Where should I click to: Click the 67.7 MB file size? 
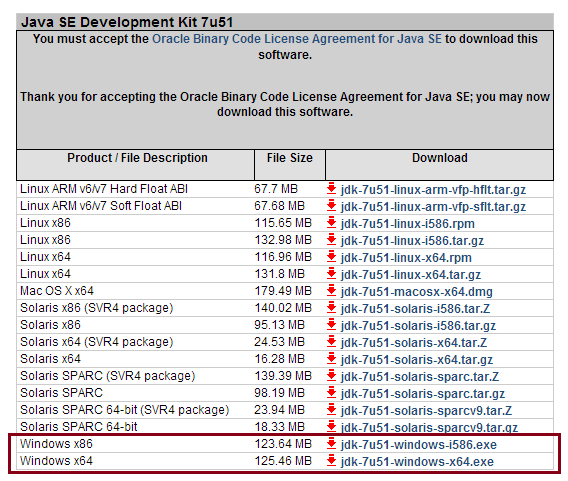pyautogui.click(x=276, y=189)
